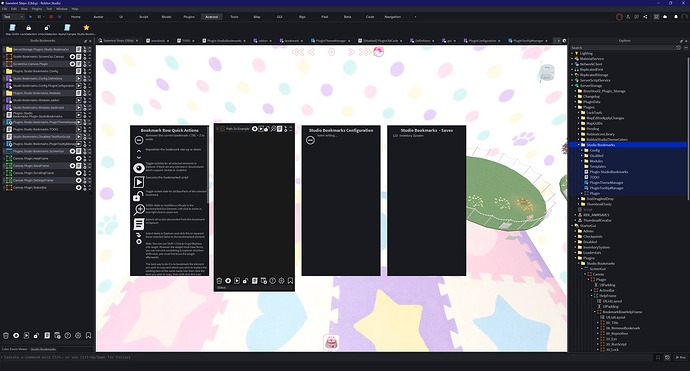The height and width of the screenshot is (371, 690).
Task: Click the Explorer search field
Action: point(623,48)
